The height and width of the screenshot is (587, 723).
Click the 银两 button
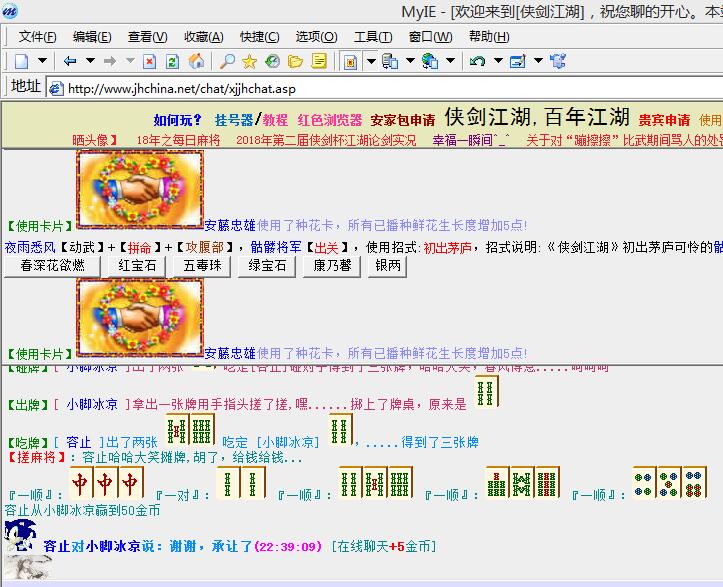coord(387,266)
